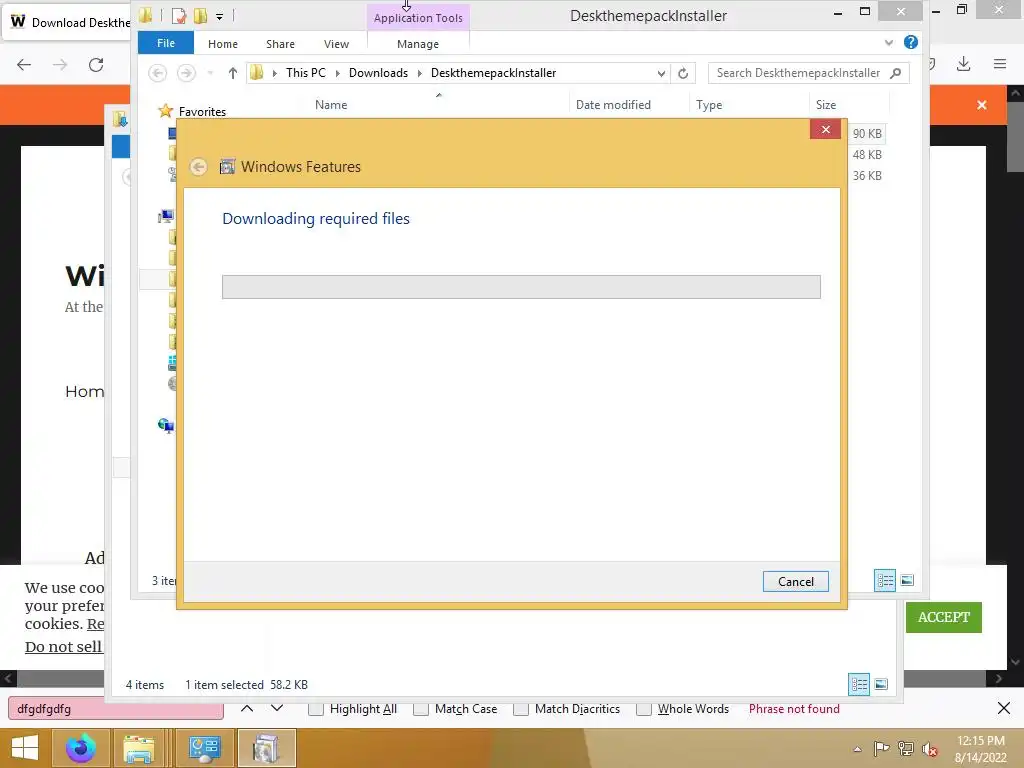The image size is (1024, 768).
Task: Dismiss the orange banner close X
Action: tap(982, 105)
